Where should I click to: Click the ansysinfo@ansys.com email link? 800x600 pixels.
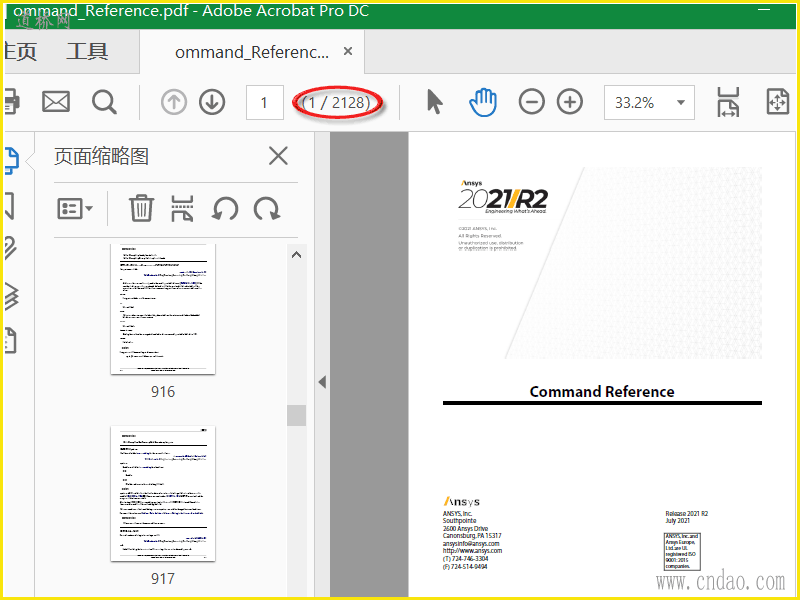[x=471, y=544]
